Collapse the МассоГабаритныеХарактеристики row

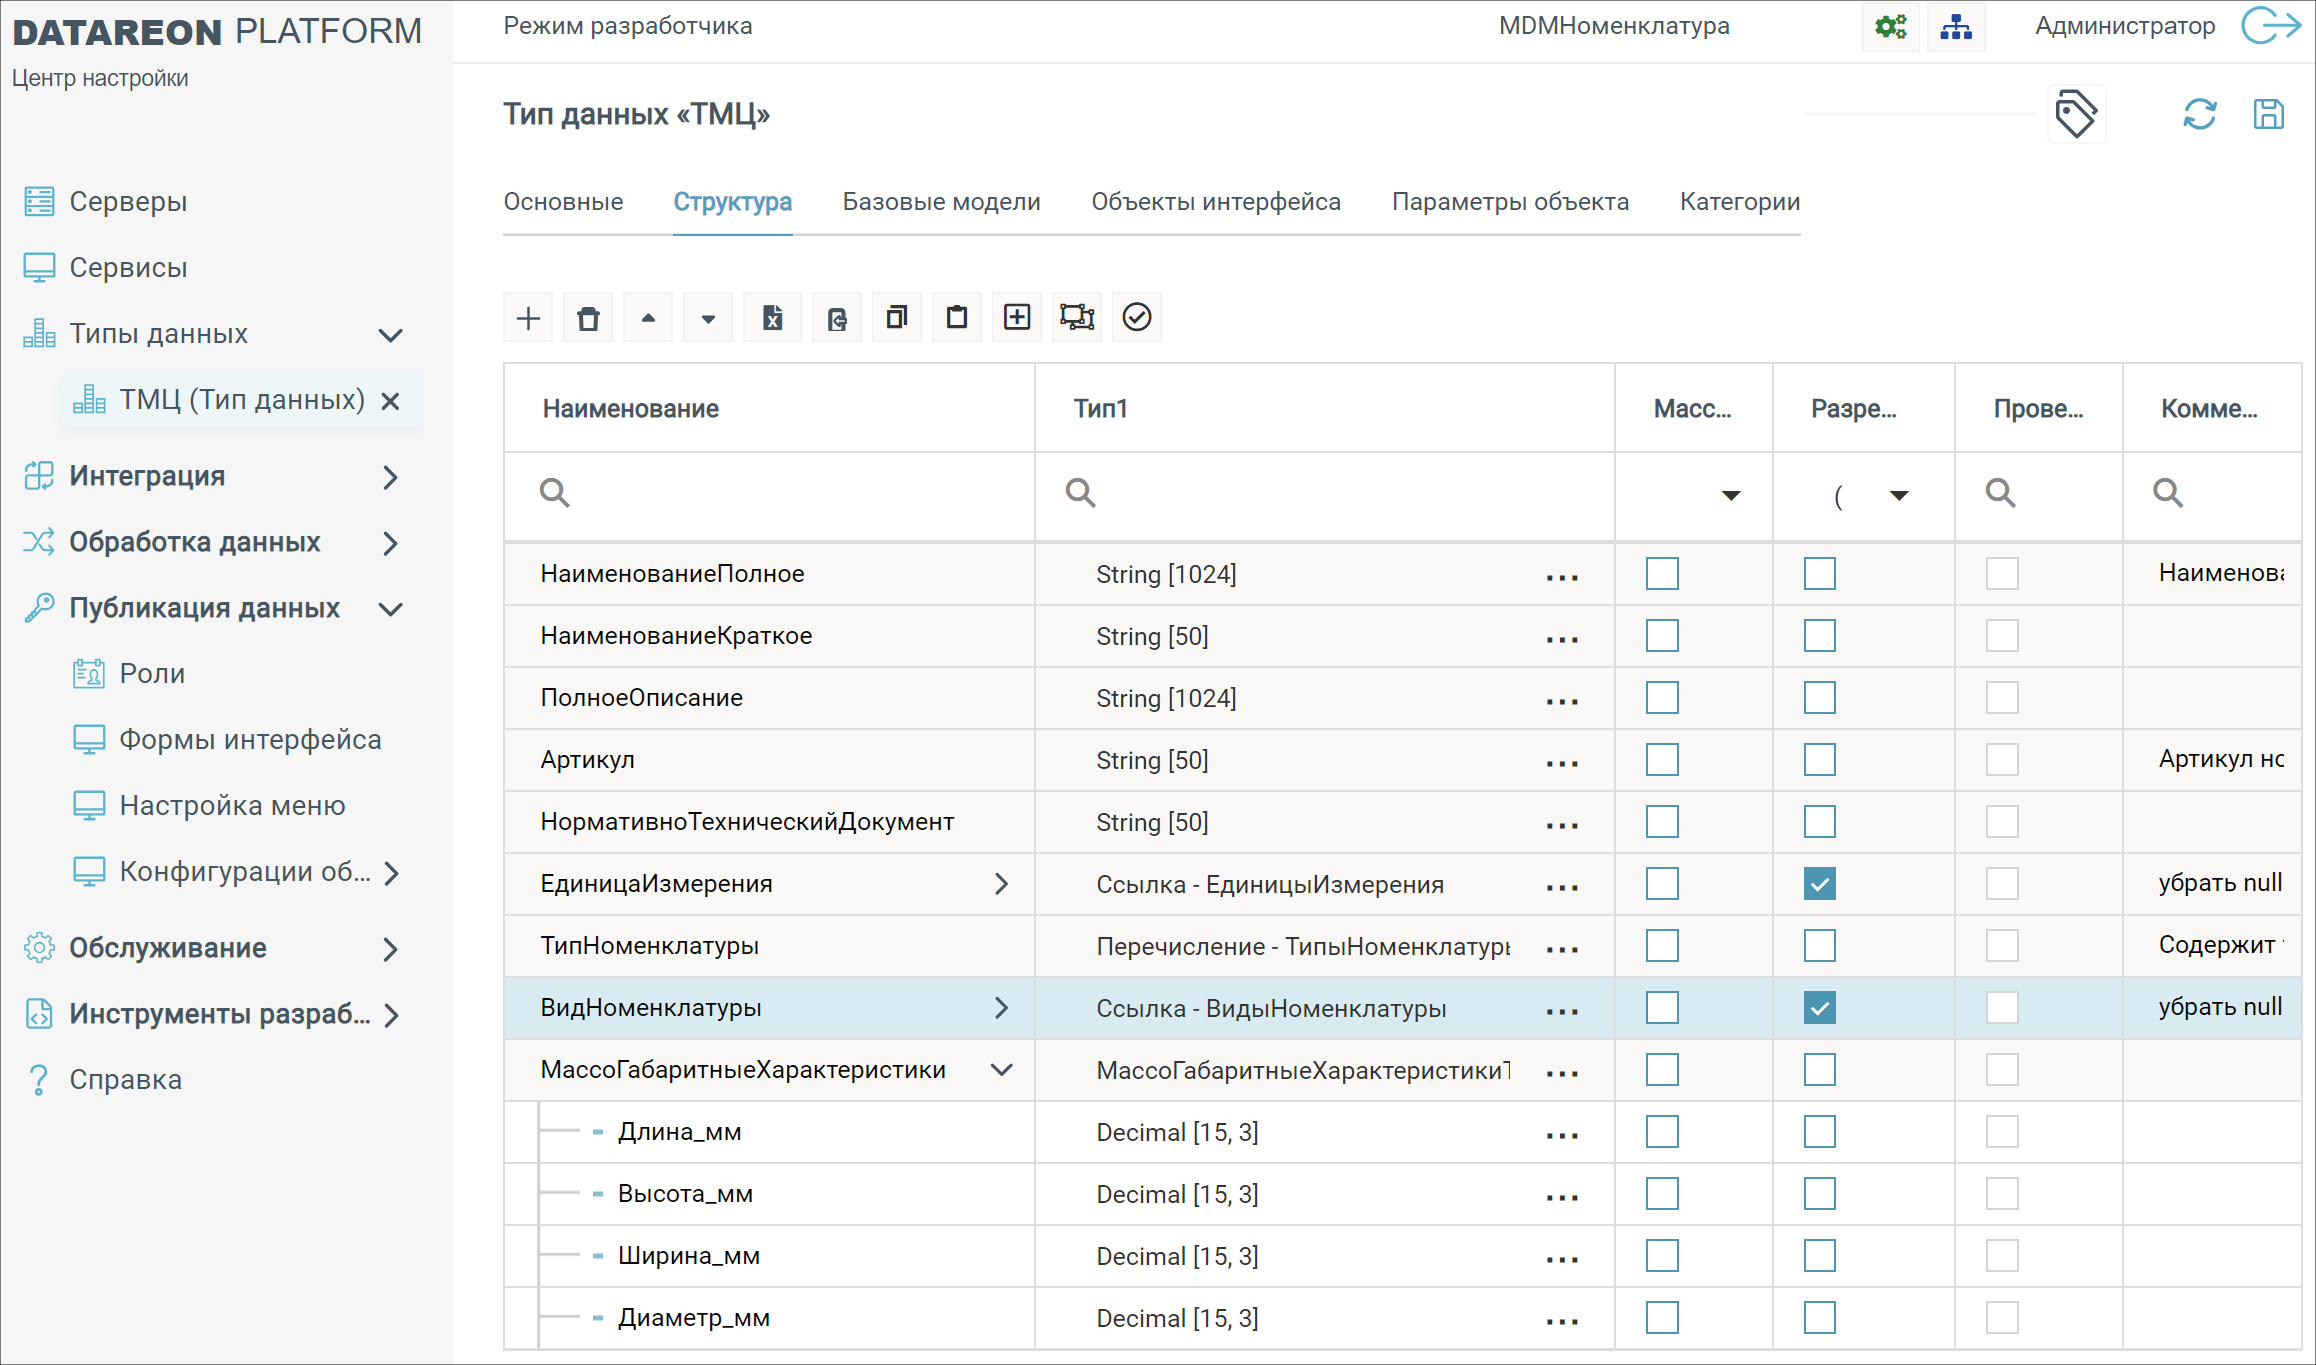[x=1001, y=1070]
